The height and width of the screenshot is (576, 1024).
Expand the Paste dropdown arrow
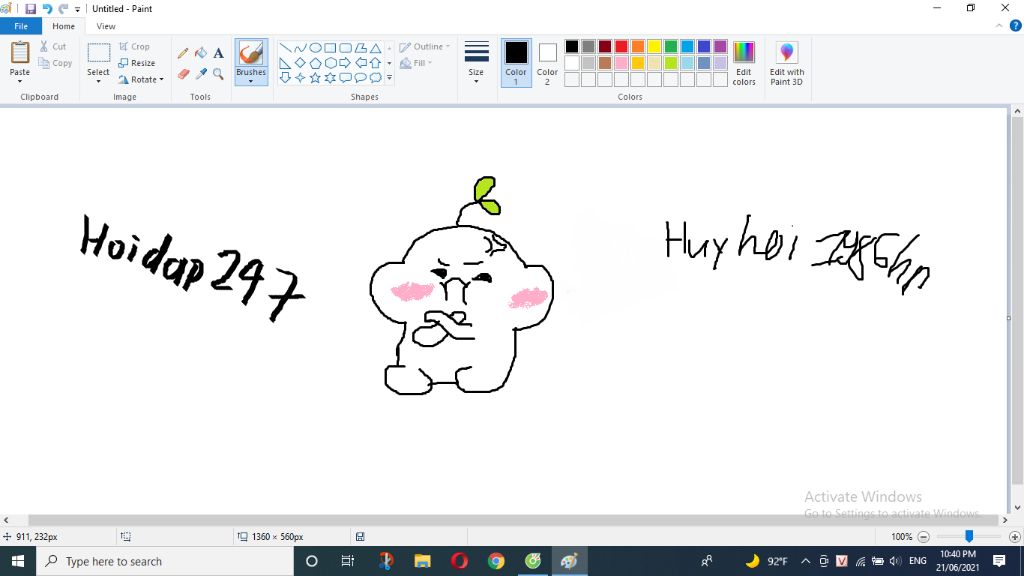tap(20, 81)
